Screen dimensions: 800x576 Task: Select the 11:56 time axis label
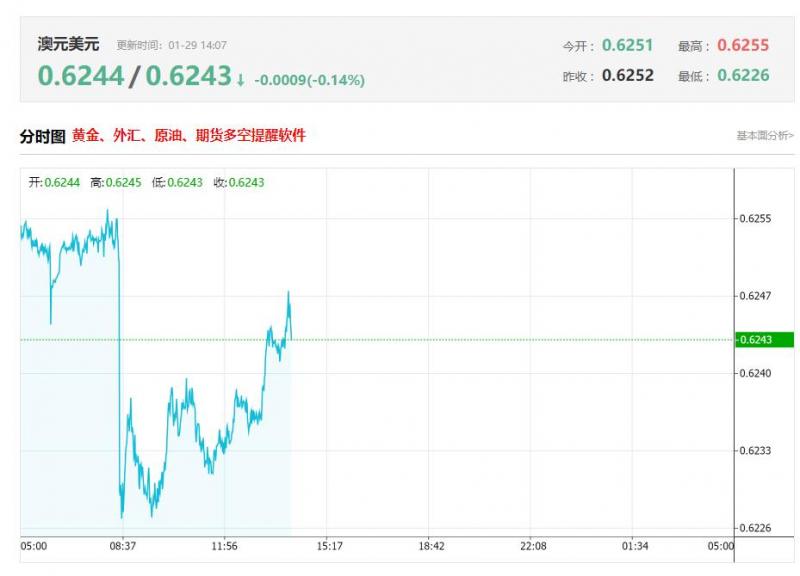[x=224, y=546]
